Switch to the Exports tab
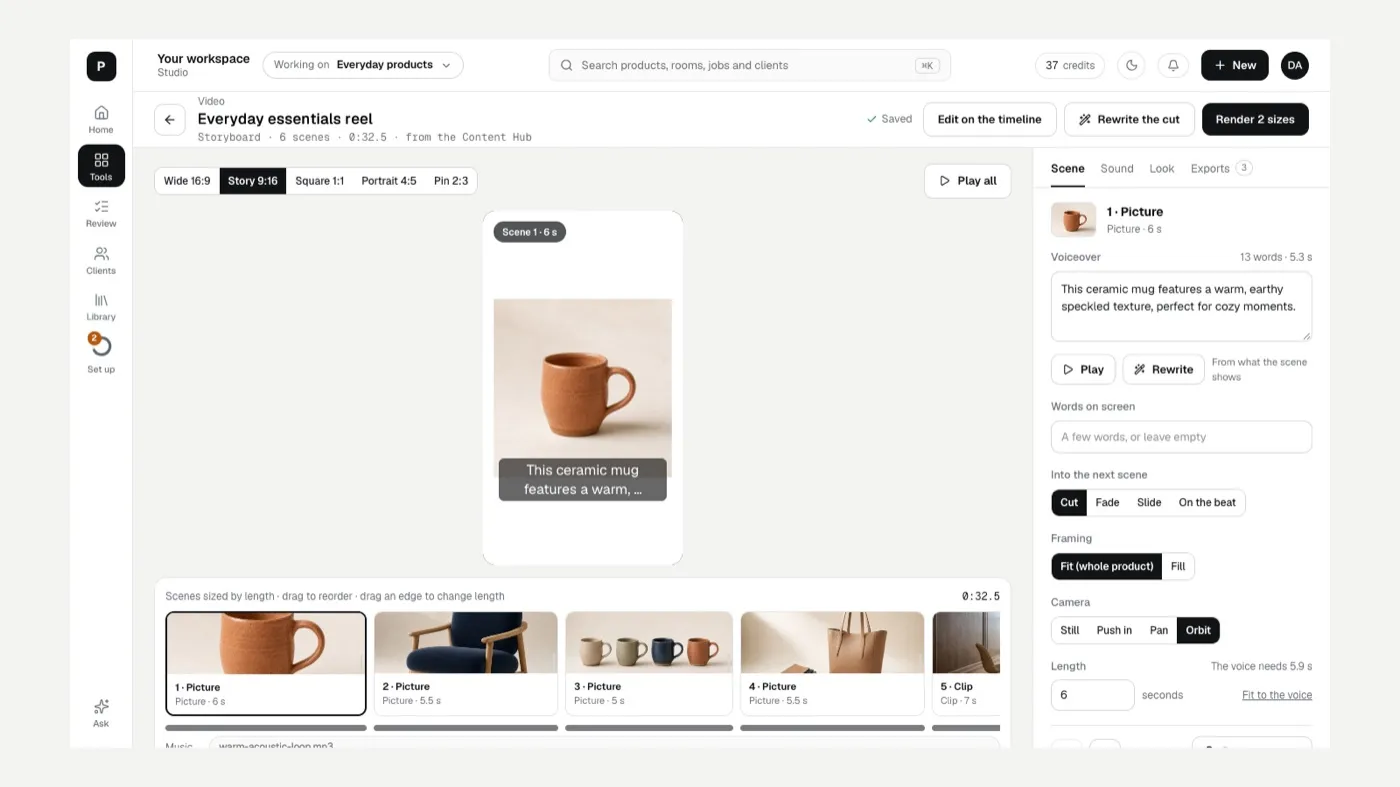 tap(1221, 168)
